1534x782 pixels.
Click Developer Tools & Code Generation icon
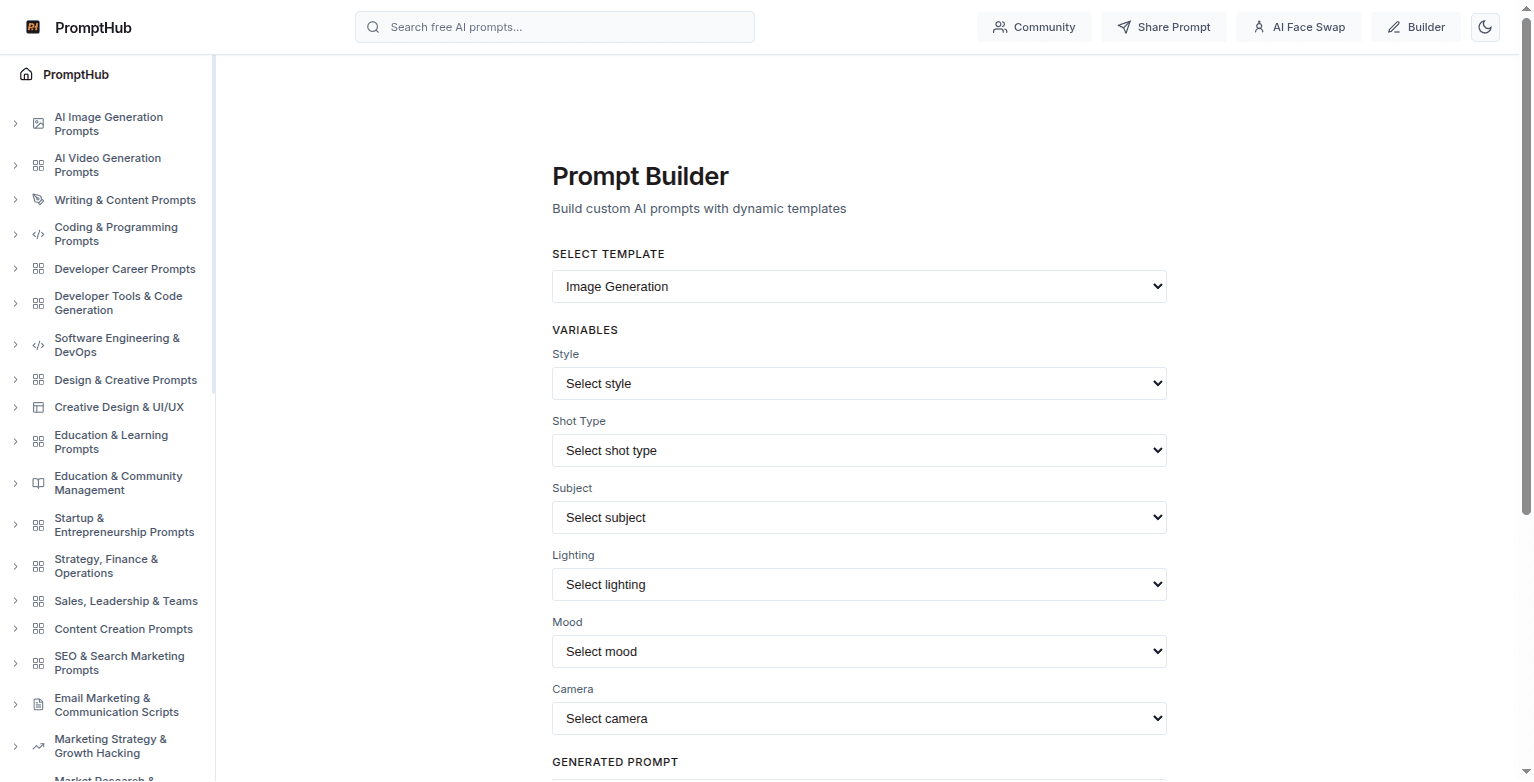point(38,303)
